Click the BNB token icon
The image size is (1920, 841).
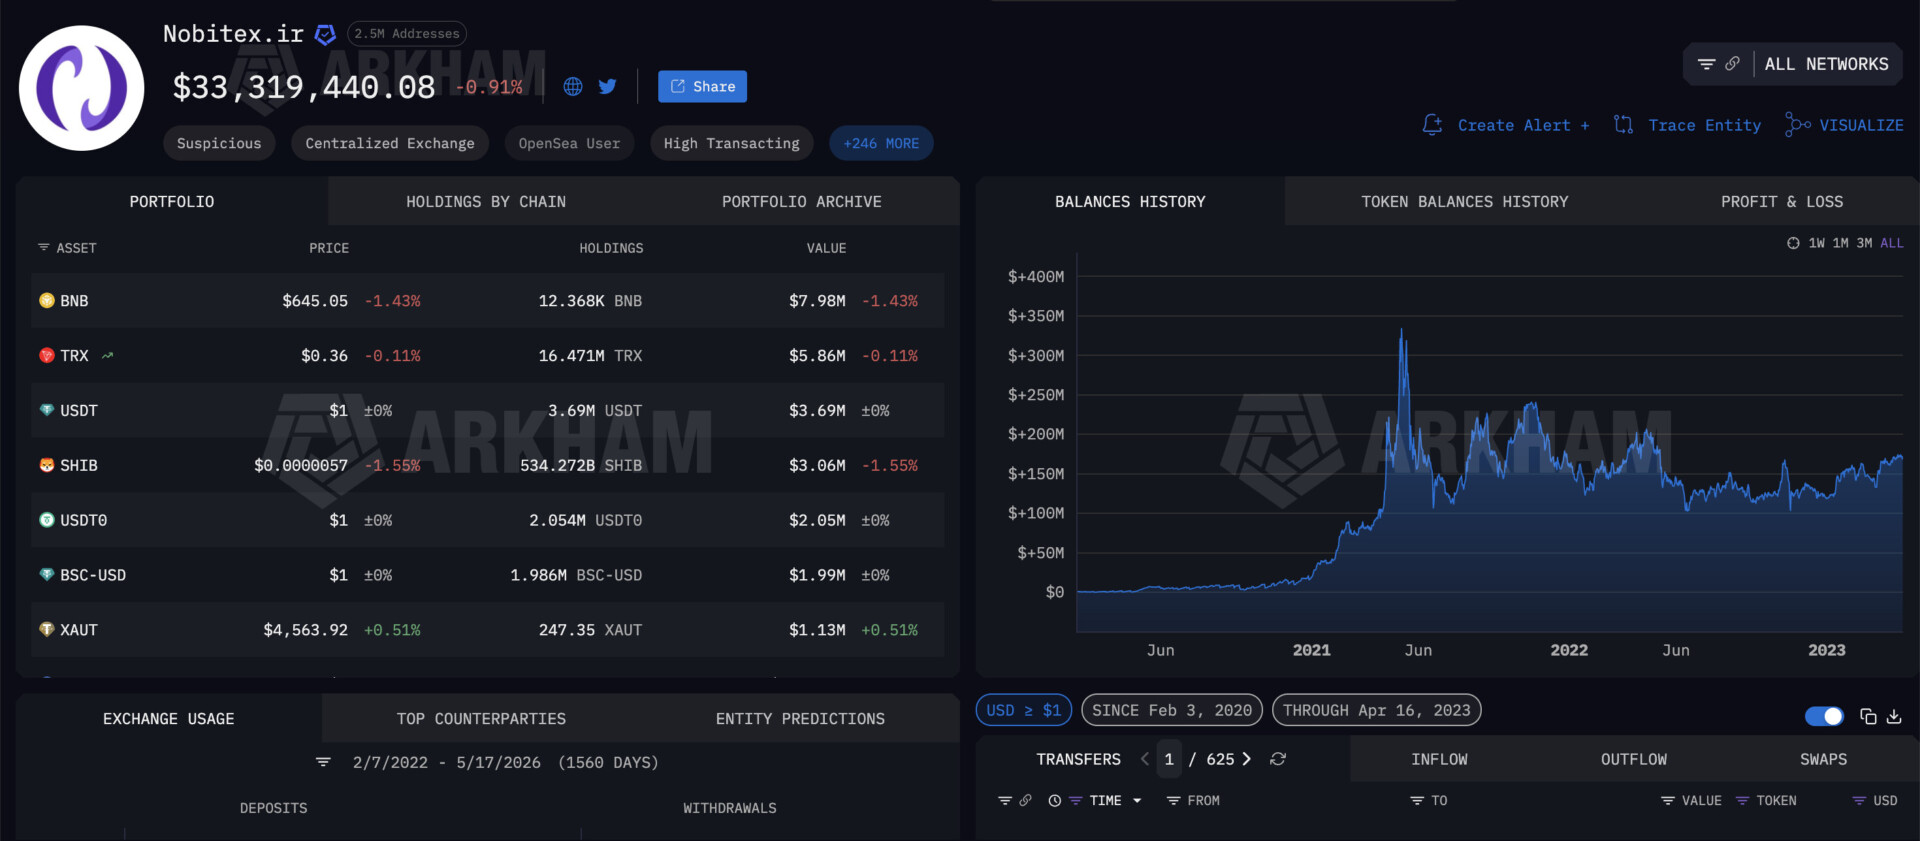point(46,300)
